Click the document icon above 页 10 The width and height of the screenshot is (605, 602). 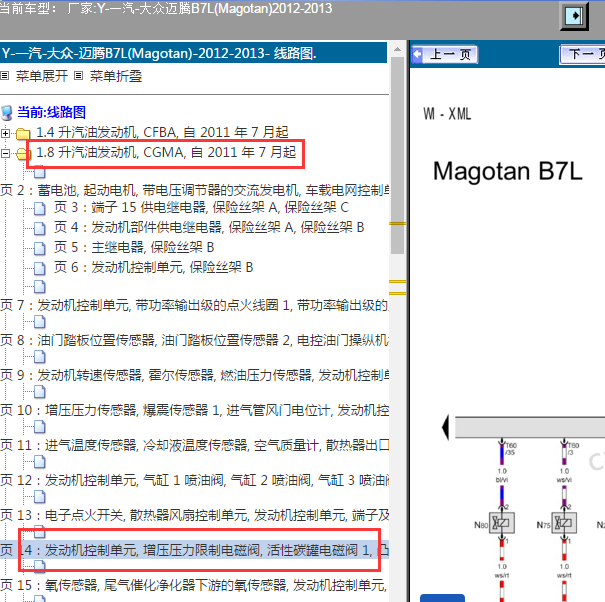(39, 392)
